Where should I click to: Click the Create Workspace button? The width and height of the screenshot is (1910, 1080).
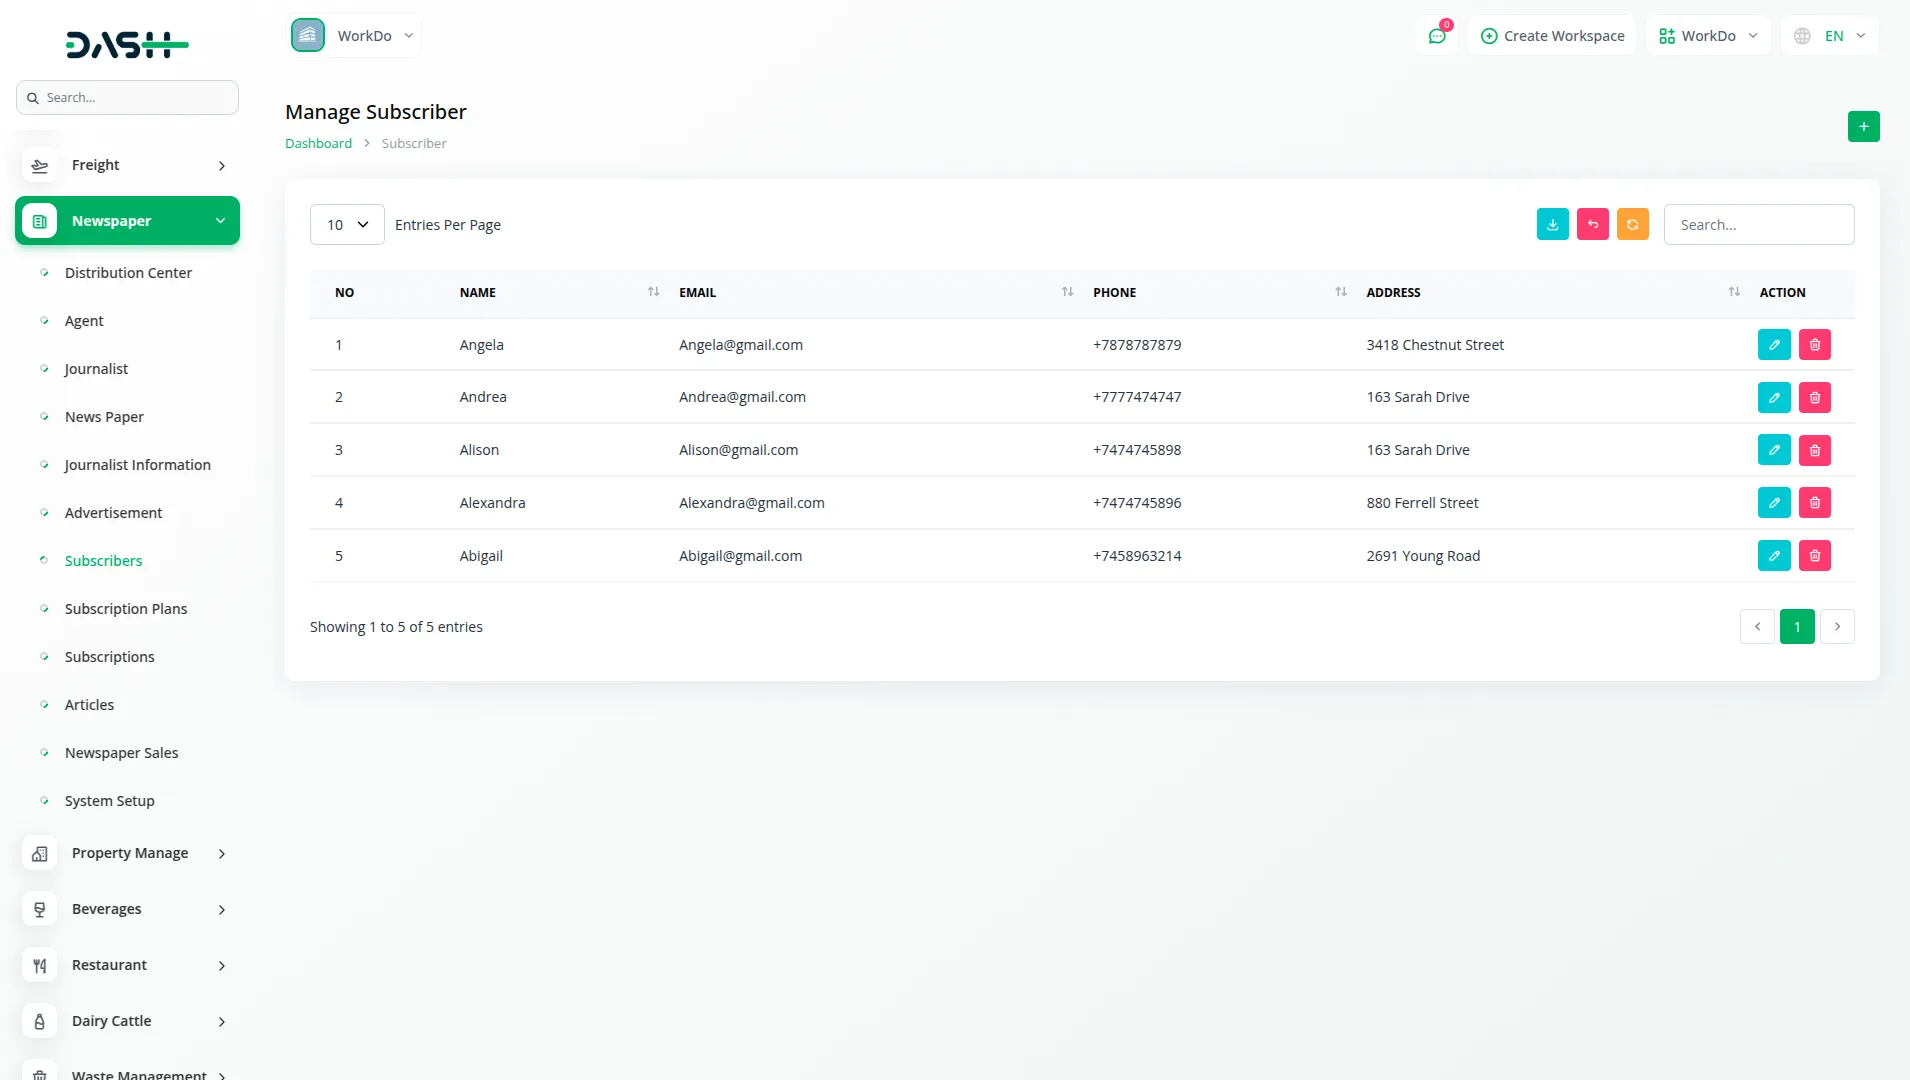pyautogui.click(x=1552, y=35)
